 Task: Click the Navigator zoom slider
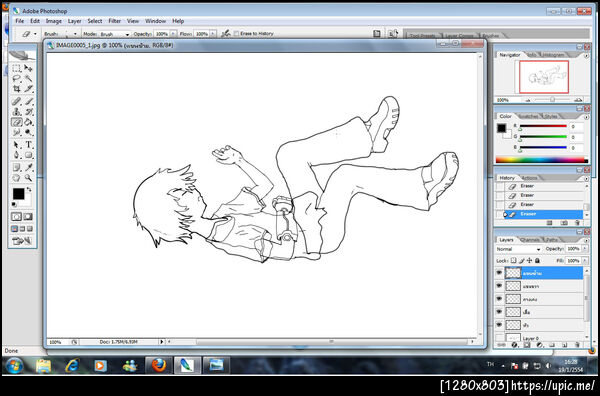[x=553, y=99]
